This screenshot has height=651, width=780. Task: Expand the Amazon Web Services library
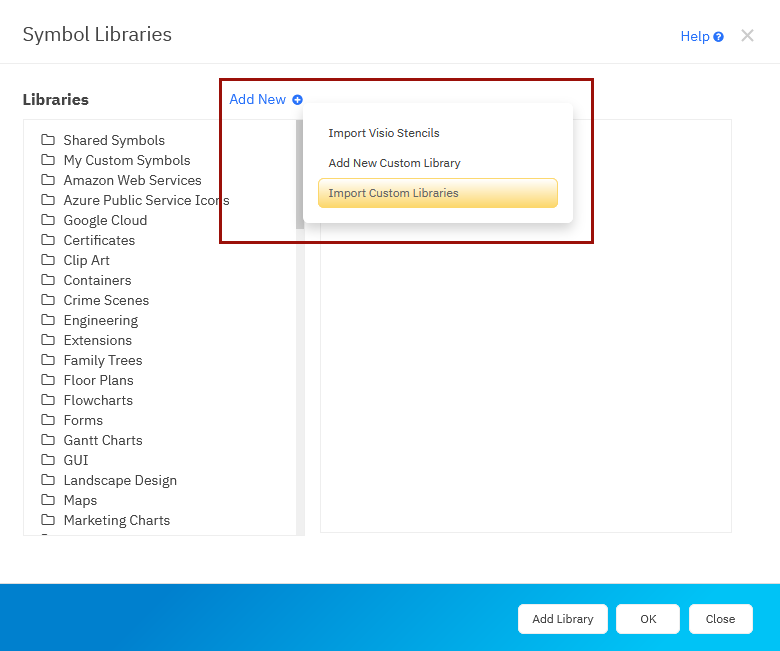coord(132,180)
